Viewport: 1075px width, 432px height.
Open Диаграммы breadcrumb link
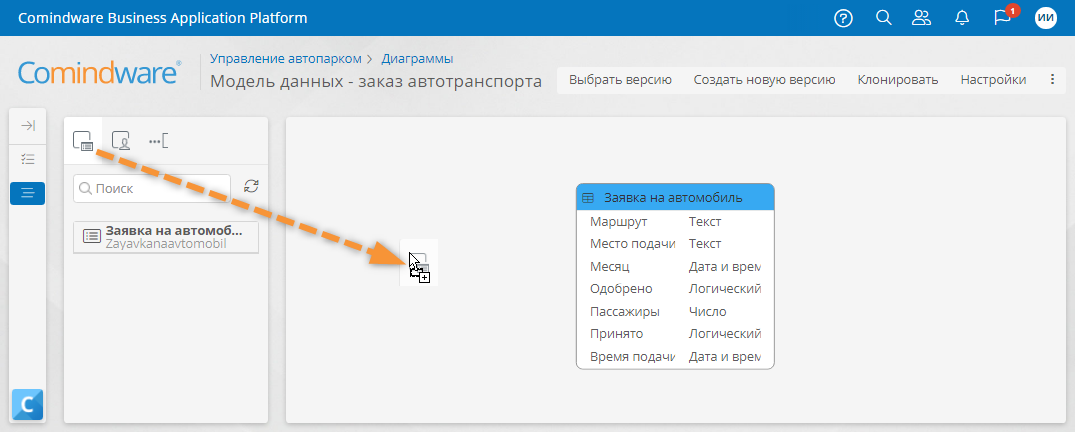[x=418, y=59]
